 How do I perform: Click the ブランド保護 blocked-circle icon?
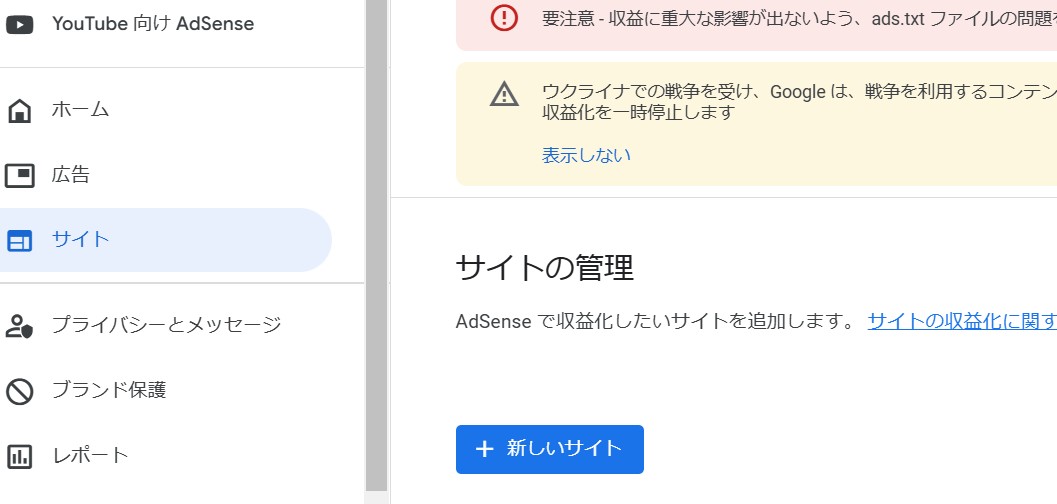pos(19,391)
